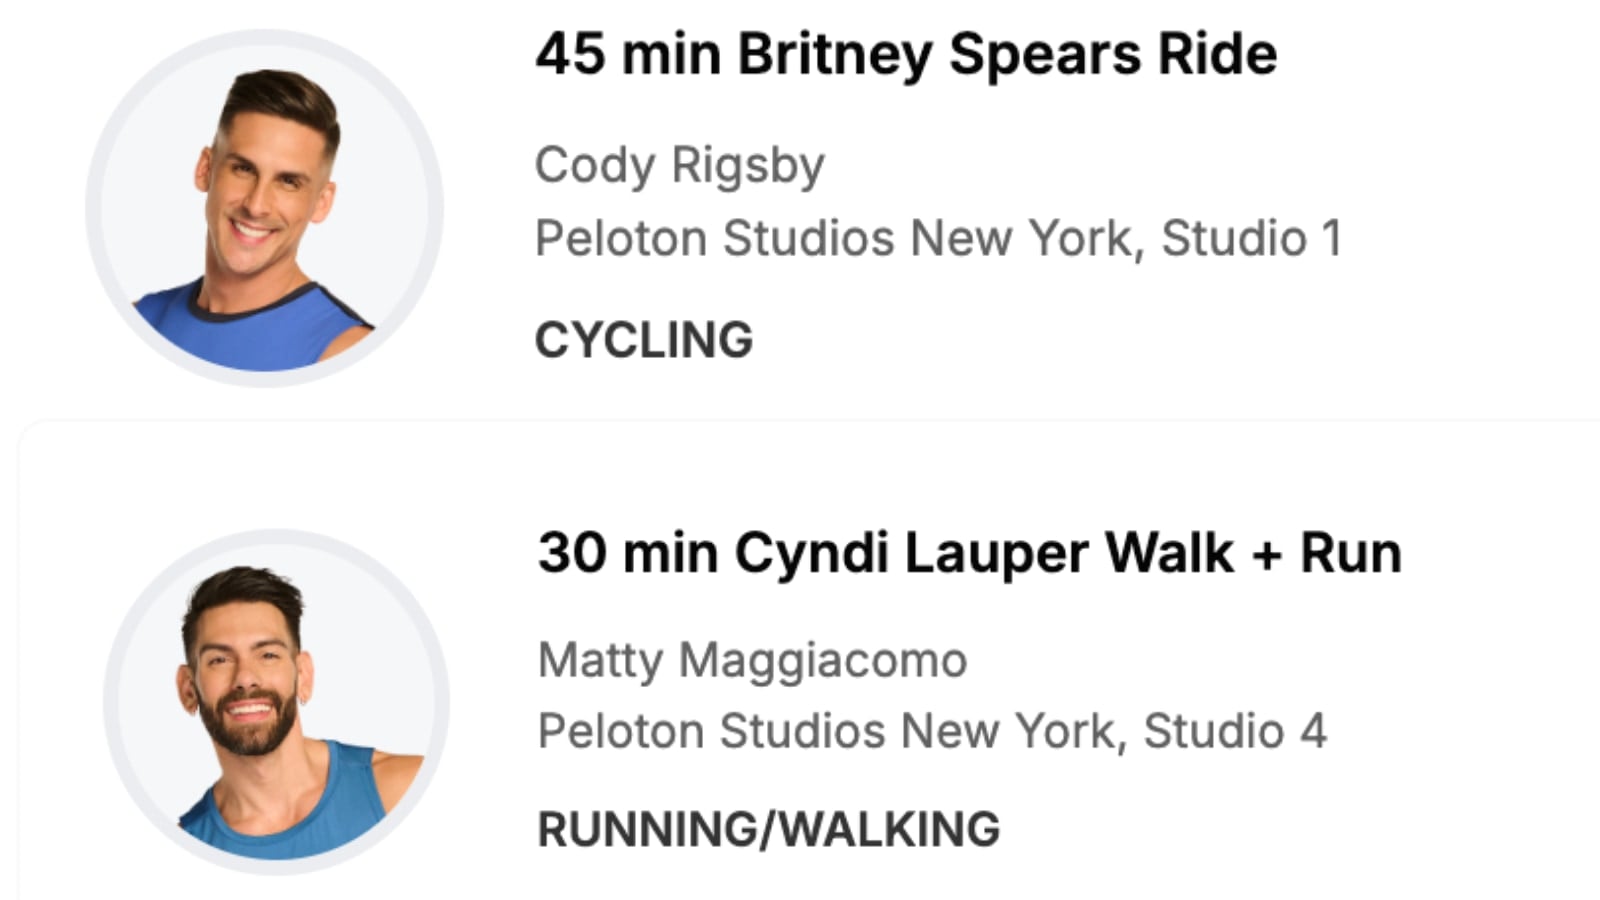This screenshot has height=900, width=1600.
Task: Open the 45 min Britney Spears Ride class
Action: [905, 54]
